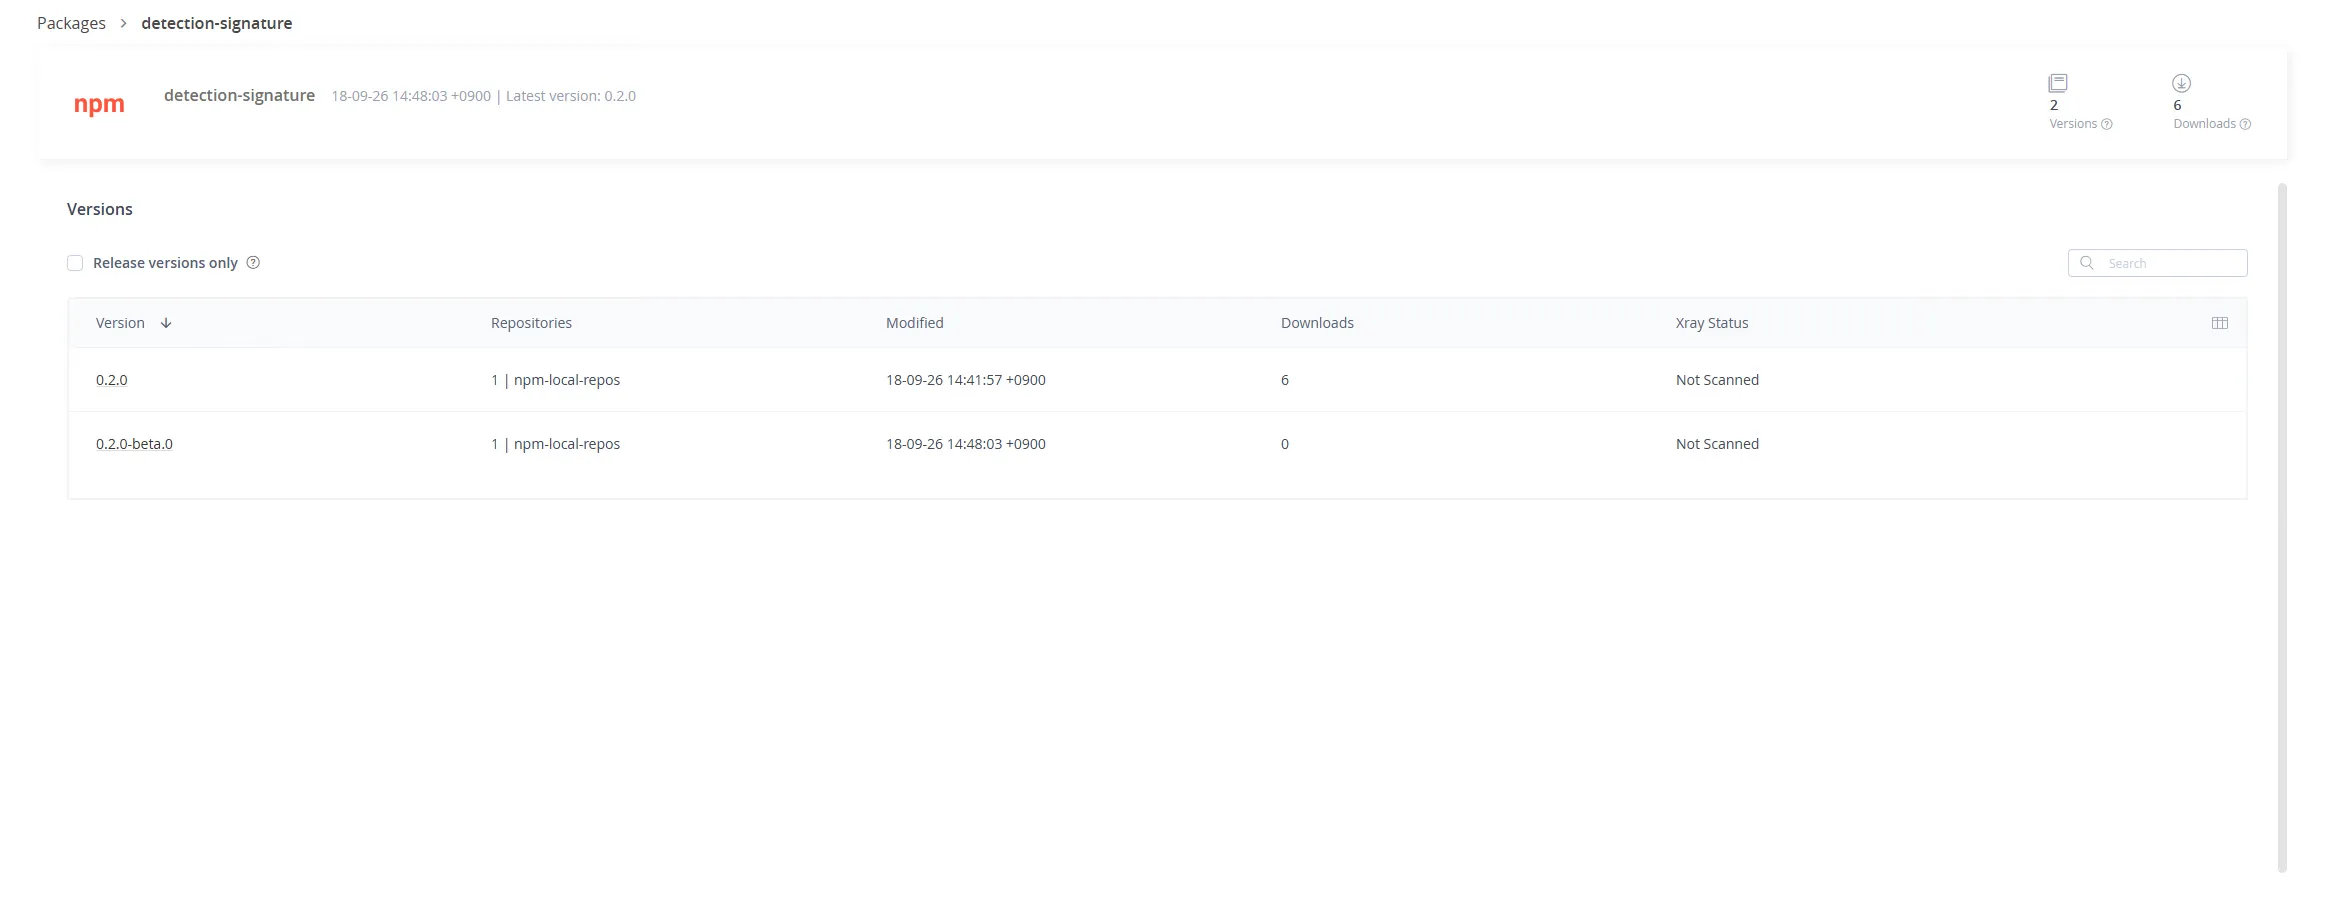Click the vertical scrollbar on right
Screen dimensions: 2326x911
(x=2282, y=527)
